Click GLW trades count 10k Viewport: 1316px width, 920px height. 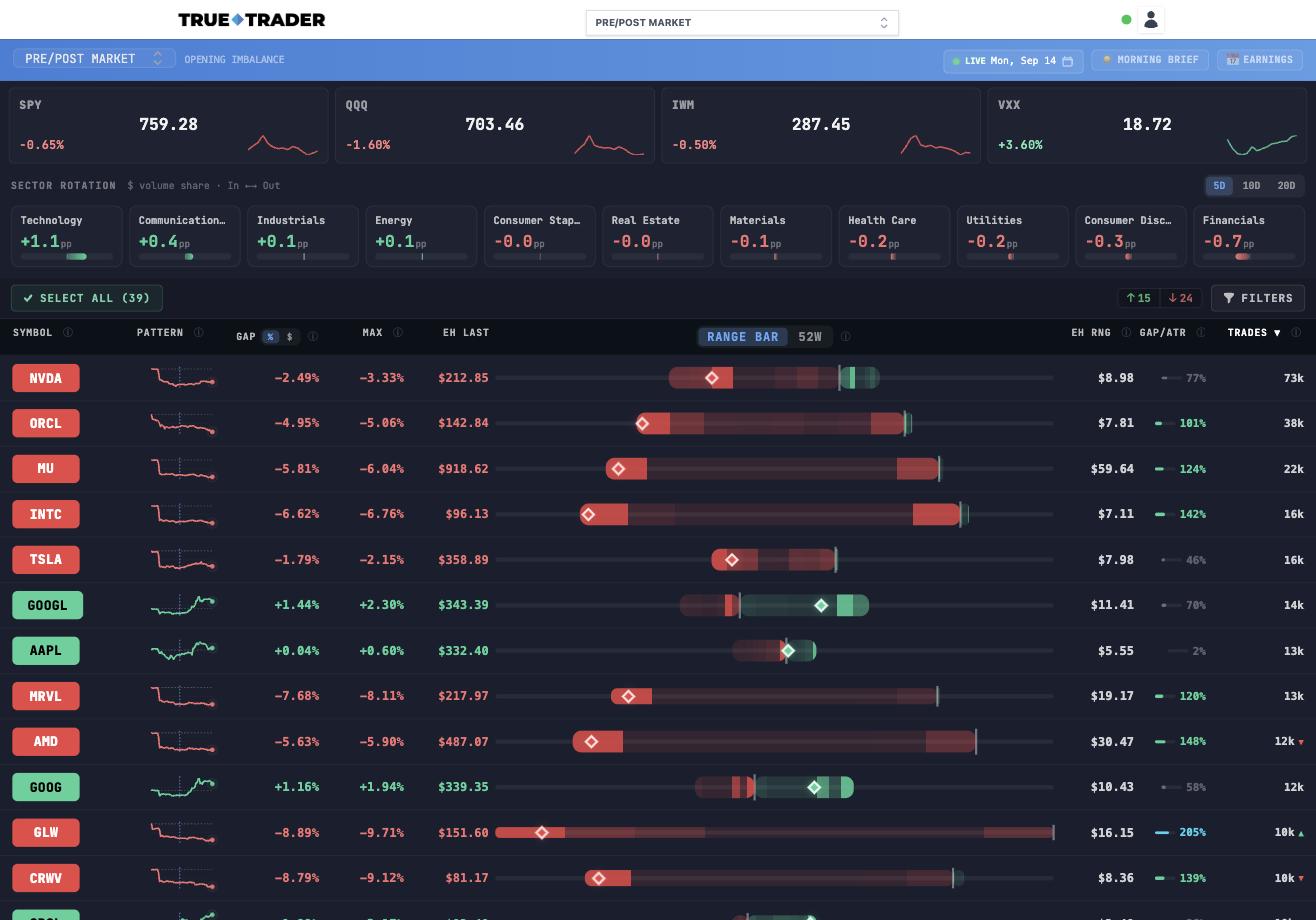[1284, 833]
